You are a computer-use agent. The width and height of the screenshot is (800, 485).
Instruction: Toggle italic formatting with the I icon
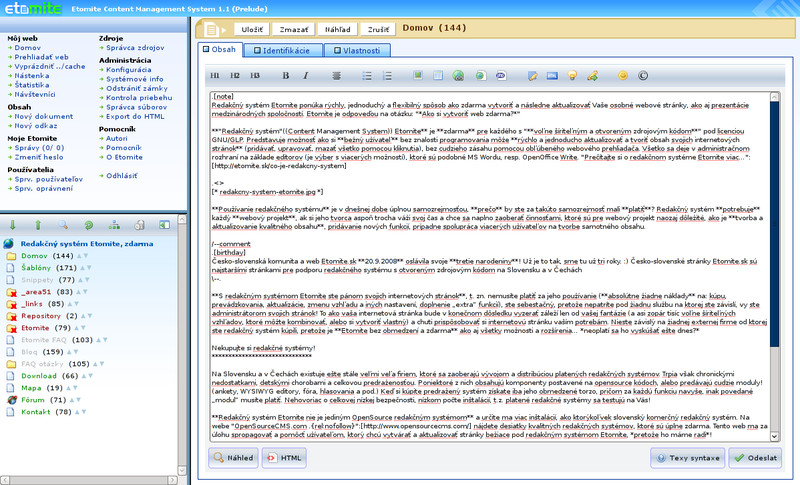[x=306, y=75]
